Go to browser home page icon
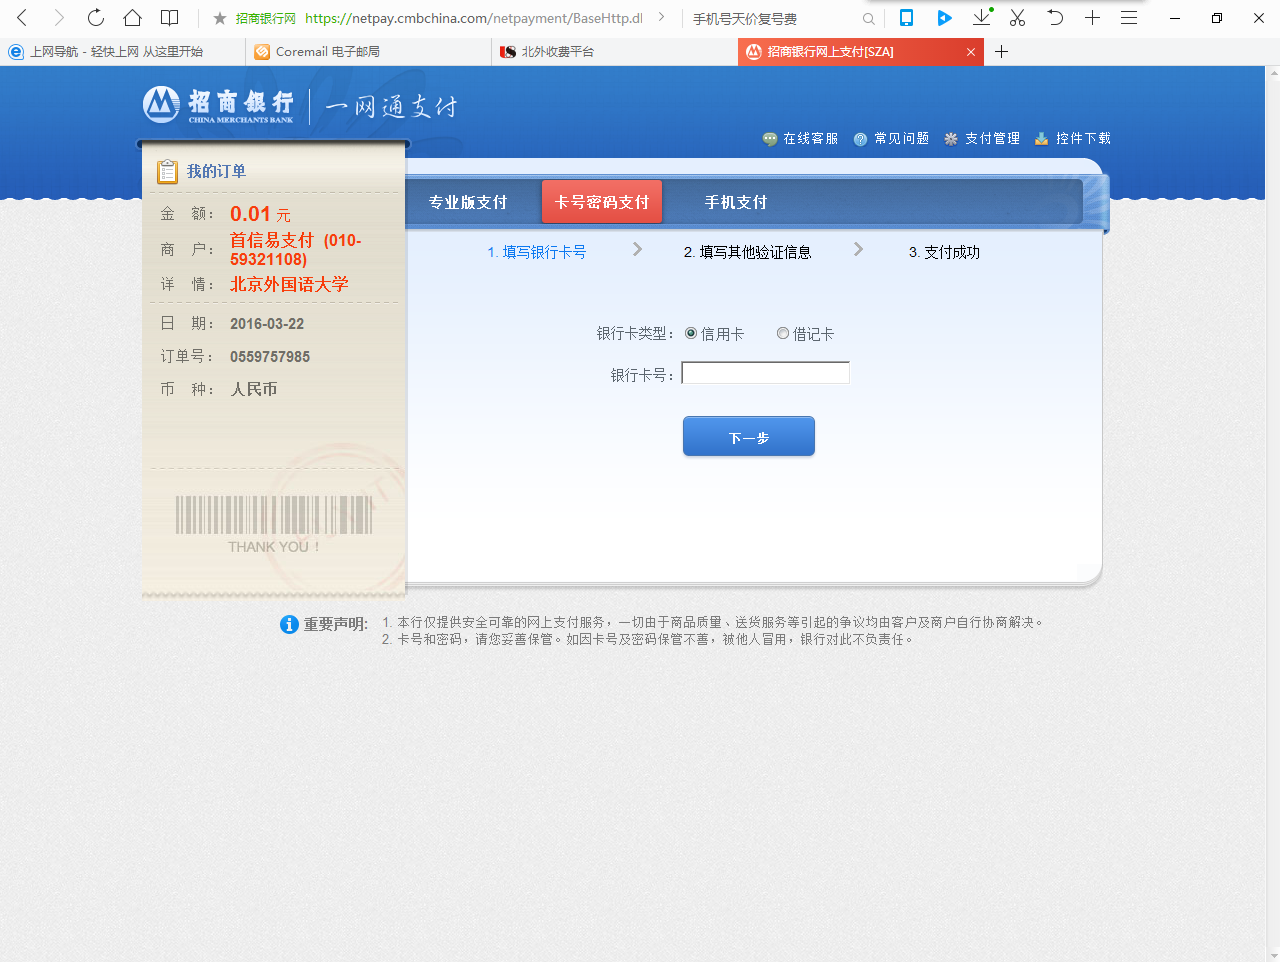Screen dimensions: 1280x962 click(132, 18)
